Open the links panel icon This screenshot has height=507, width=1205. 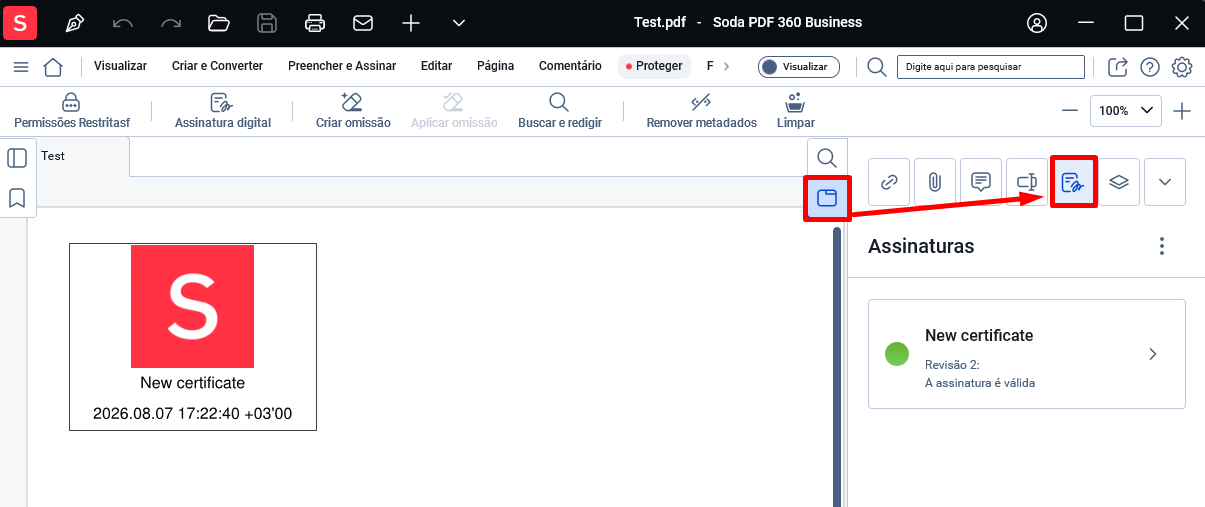[x=889, y=182]
